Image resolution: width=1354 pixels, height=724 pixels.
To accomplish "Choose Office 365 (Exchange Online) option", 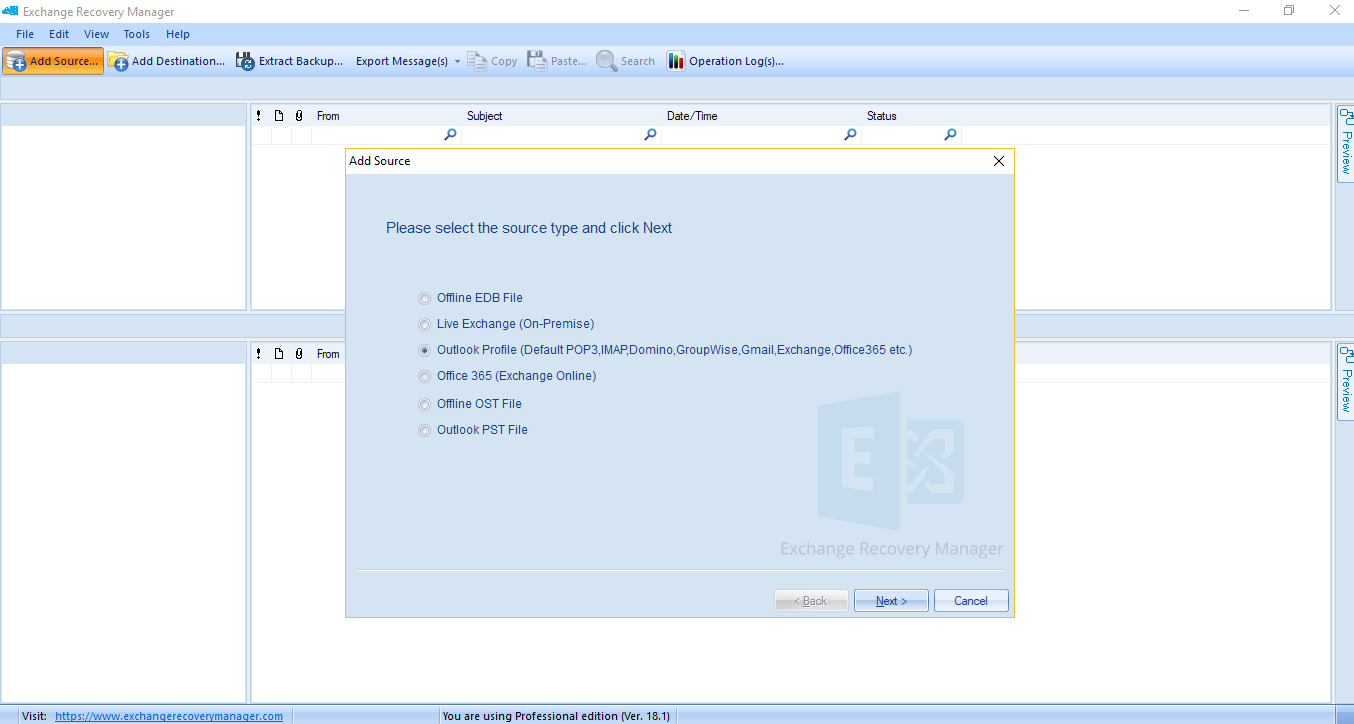I will point(425,376).
